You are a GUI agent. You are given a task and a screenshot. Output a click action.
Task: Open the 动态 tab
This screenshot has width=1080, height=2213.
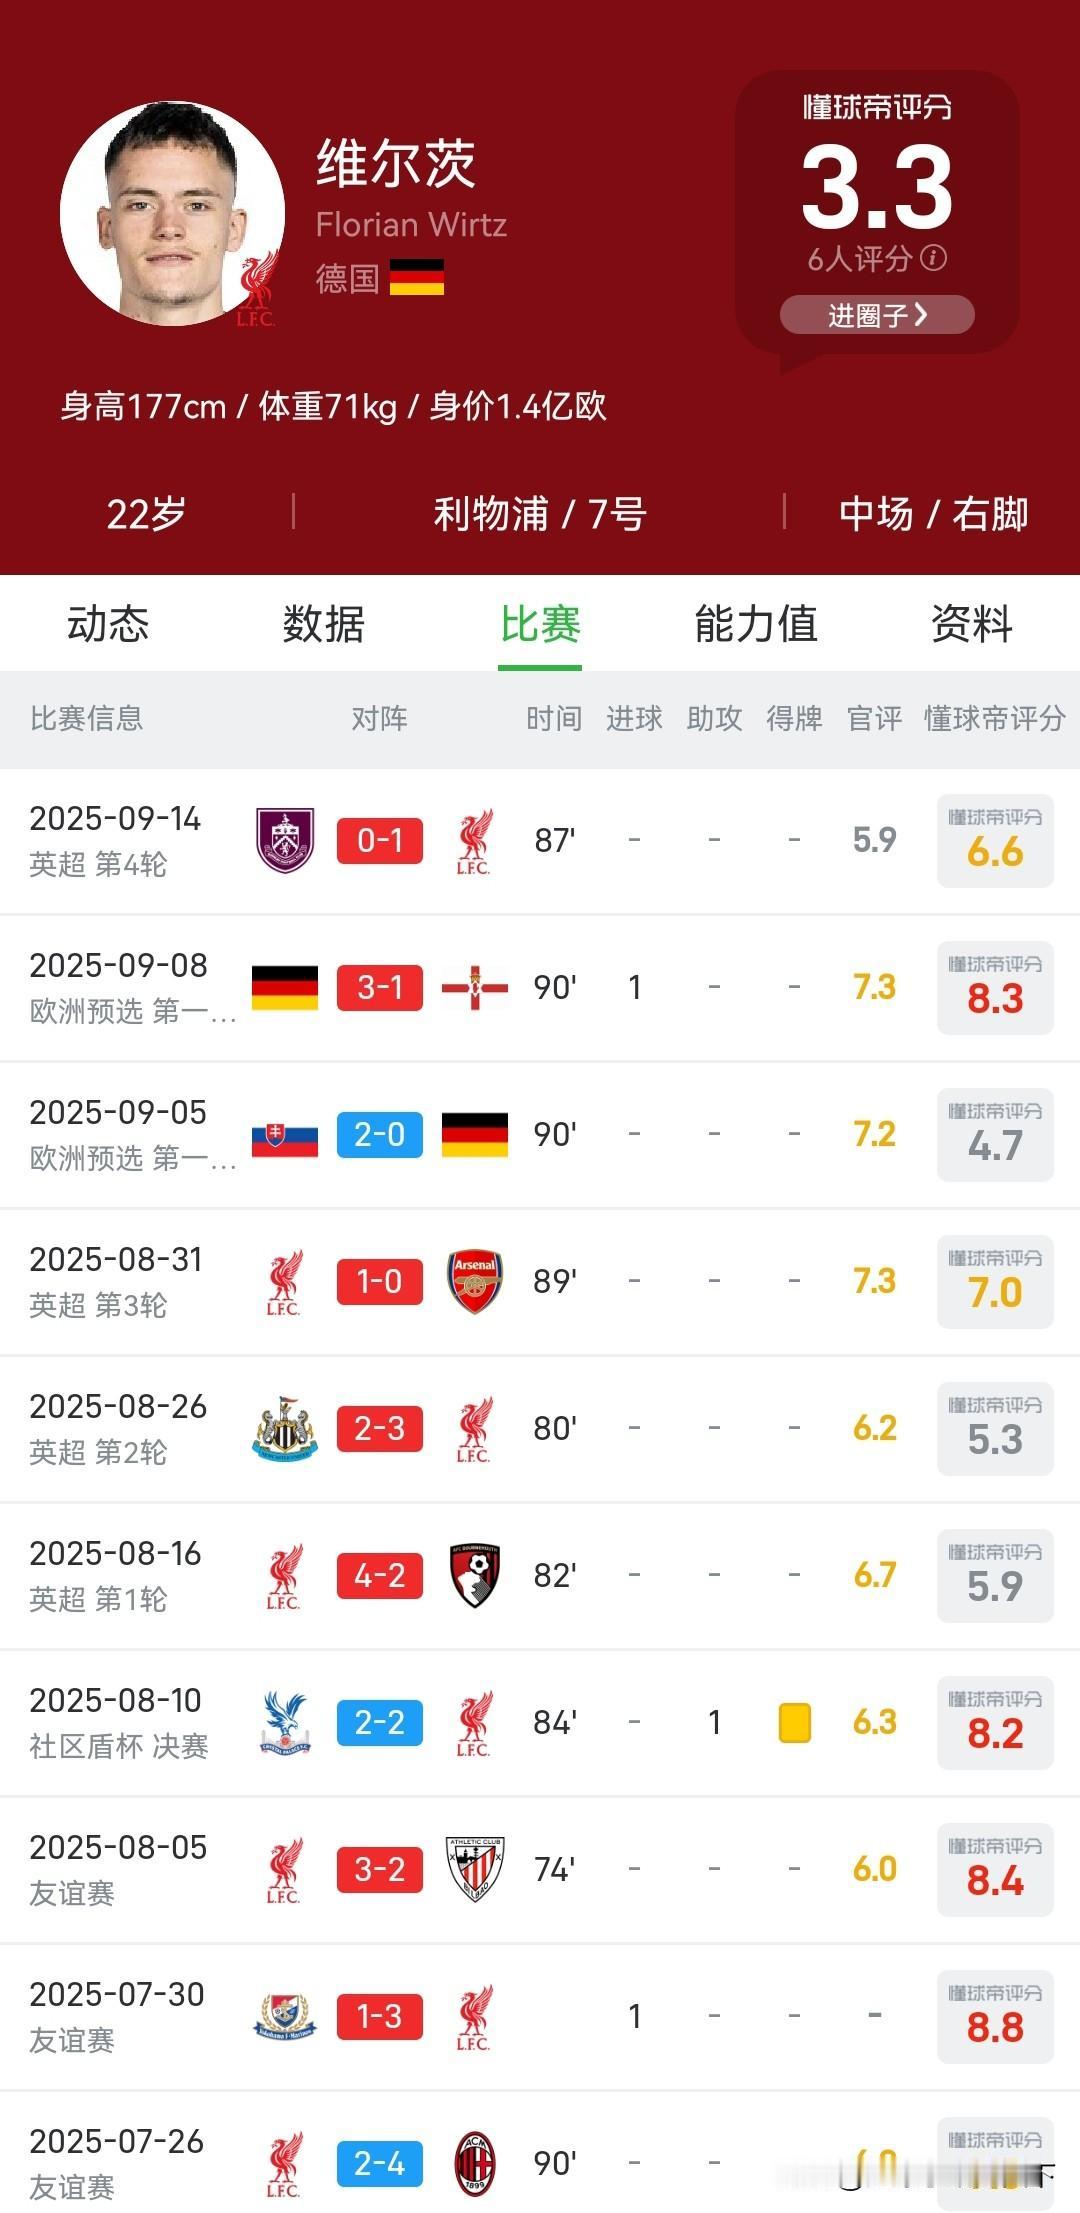click(x=108, y=624)
